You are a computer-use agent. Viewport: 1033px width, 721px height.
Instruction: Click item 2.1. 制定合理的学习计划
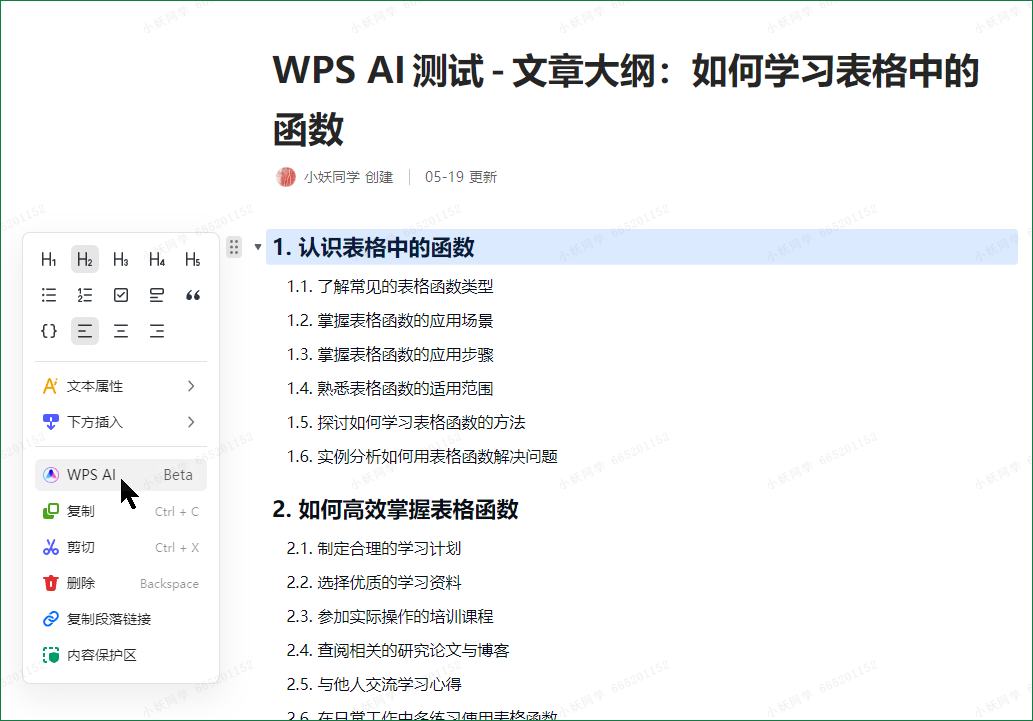[x=374, y=548]
